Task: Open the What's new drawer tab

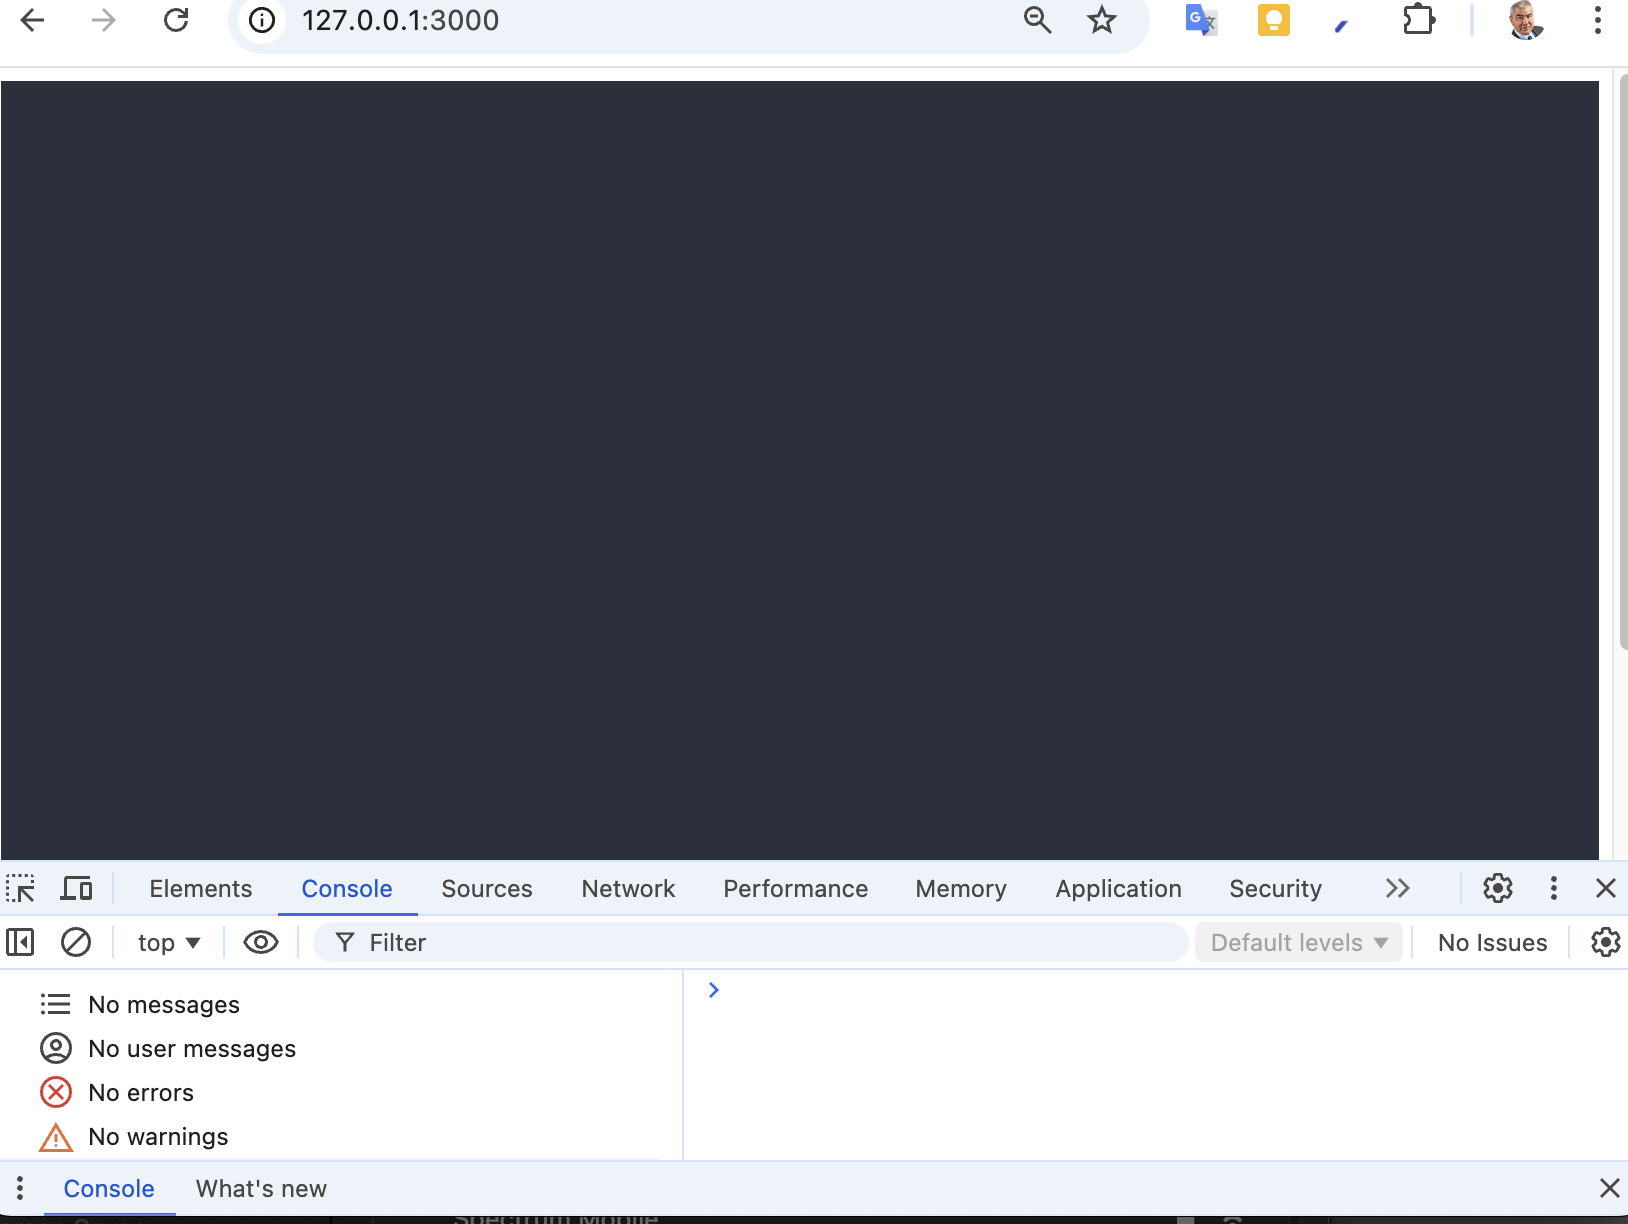Action: tap(261, 1189)
